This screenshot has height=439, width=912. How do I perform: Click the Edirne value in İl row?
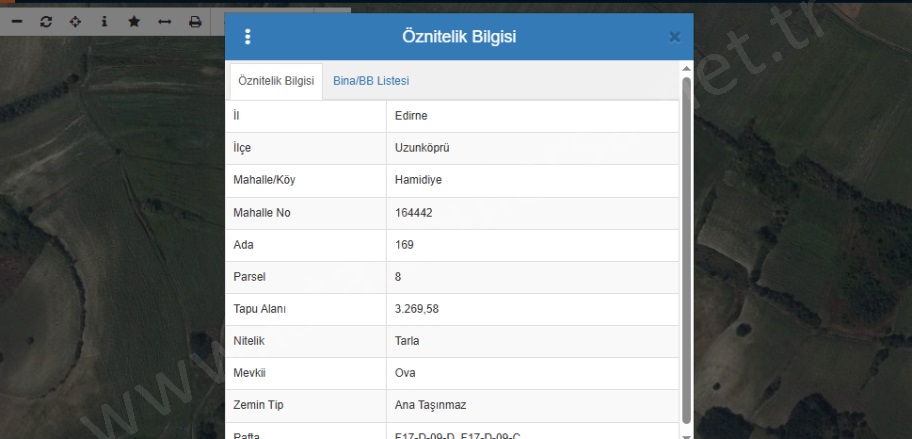click(412, 116)
